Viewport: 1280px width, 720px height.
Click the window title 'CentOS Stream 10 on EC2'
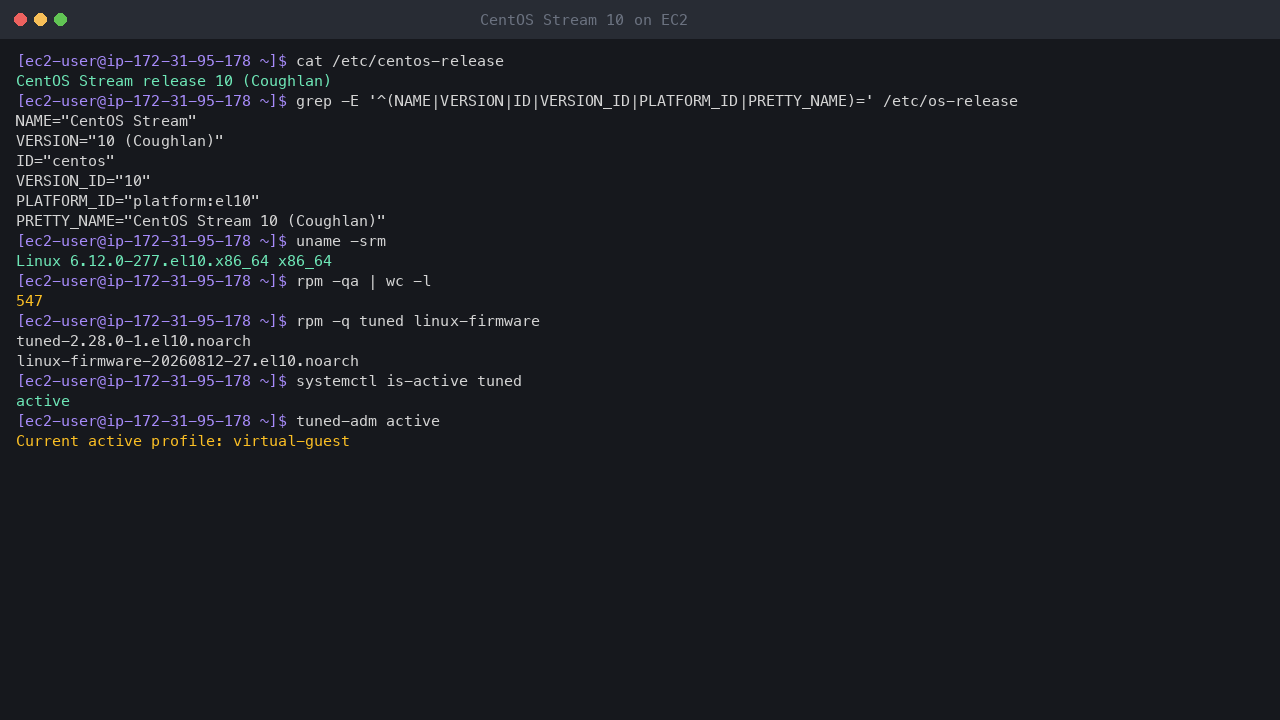point(584,20)
